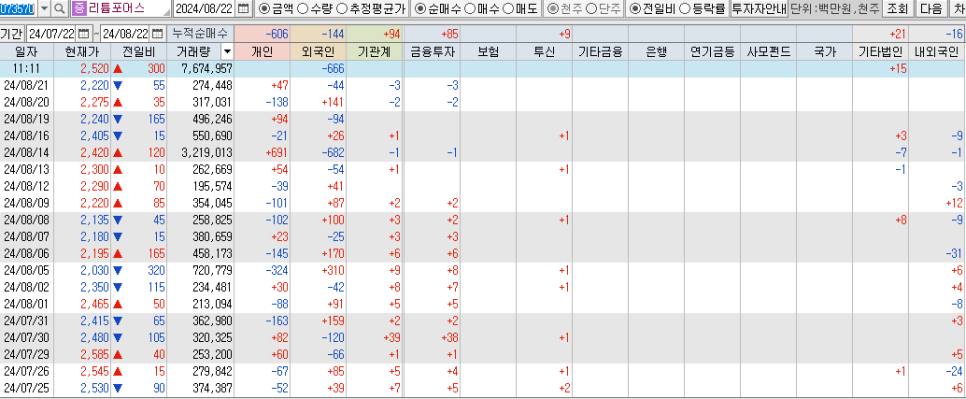Select the 천주 radio button

(553, 9)
